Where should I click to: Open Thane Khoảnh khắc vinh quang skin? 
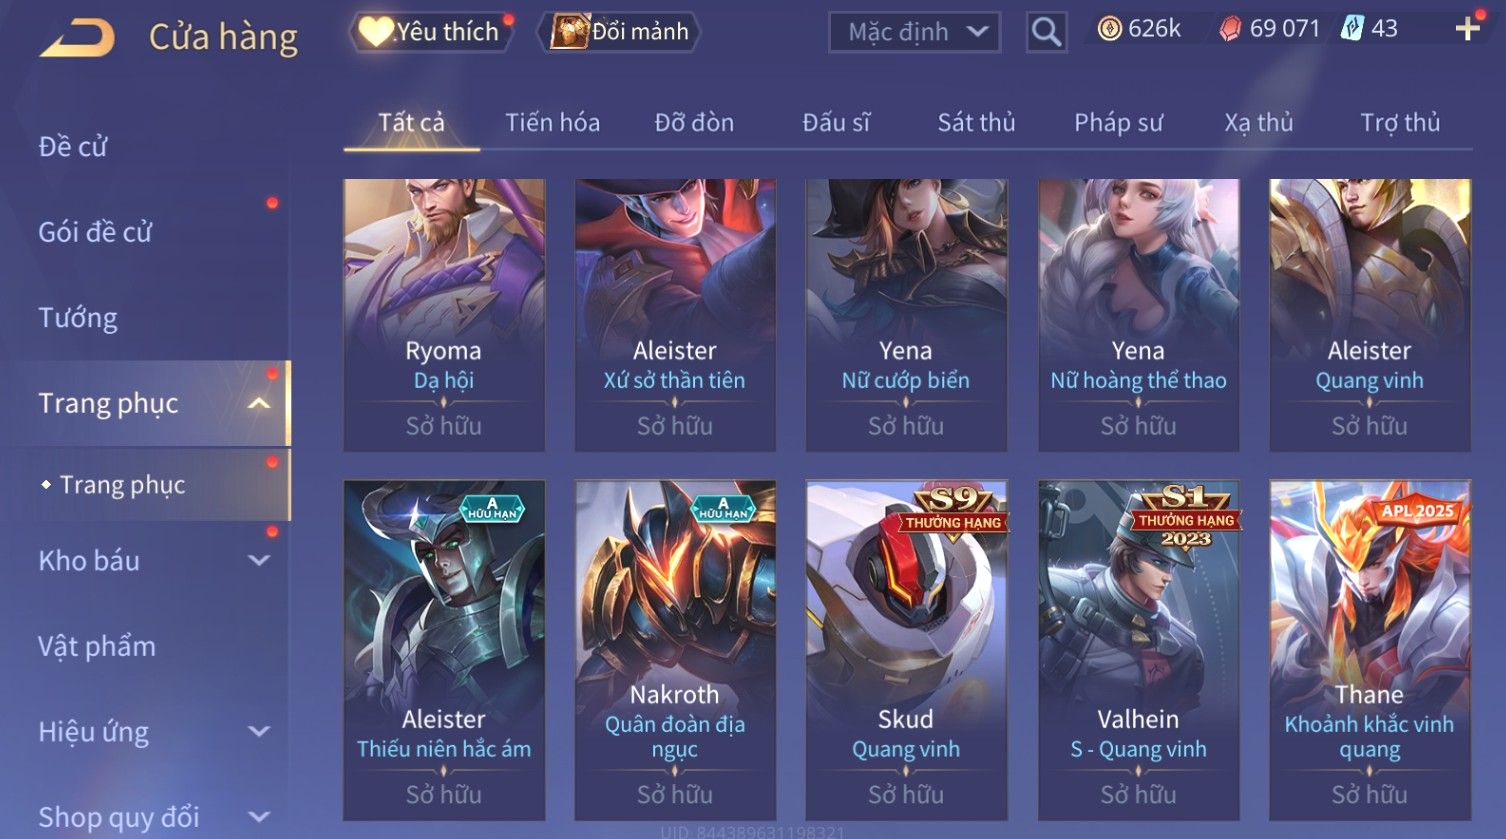click(1370, 651)
